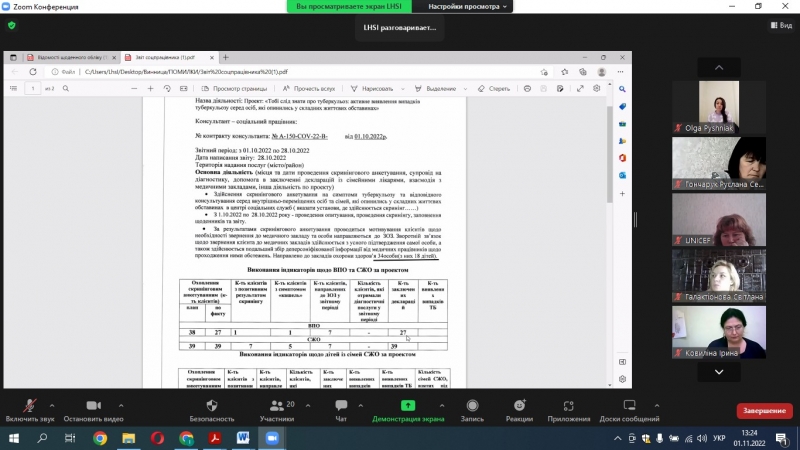800x450 pixels.
Task: Open Microsoft Word from the taskbar
Action: (x=243, y=438)
